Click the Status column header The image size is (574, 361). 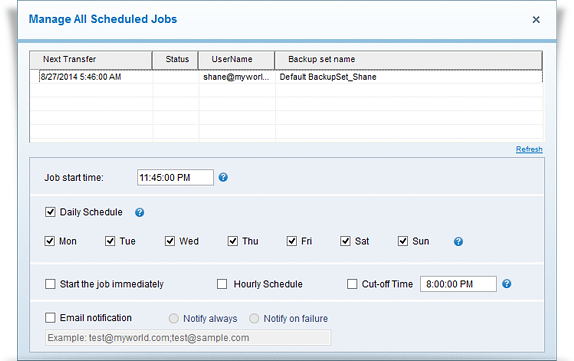[x=175, y=60]
